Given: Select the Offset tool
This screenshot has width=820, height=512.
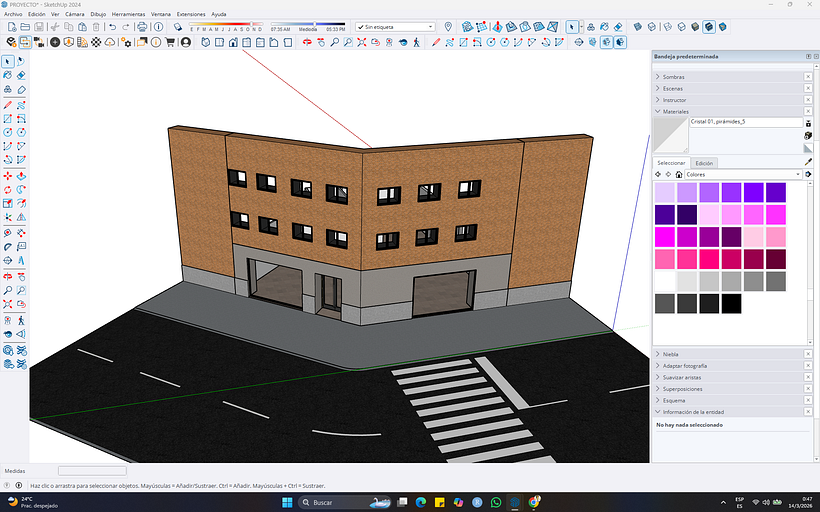Looking at the screenshot, I should click(x=21, y=203).
